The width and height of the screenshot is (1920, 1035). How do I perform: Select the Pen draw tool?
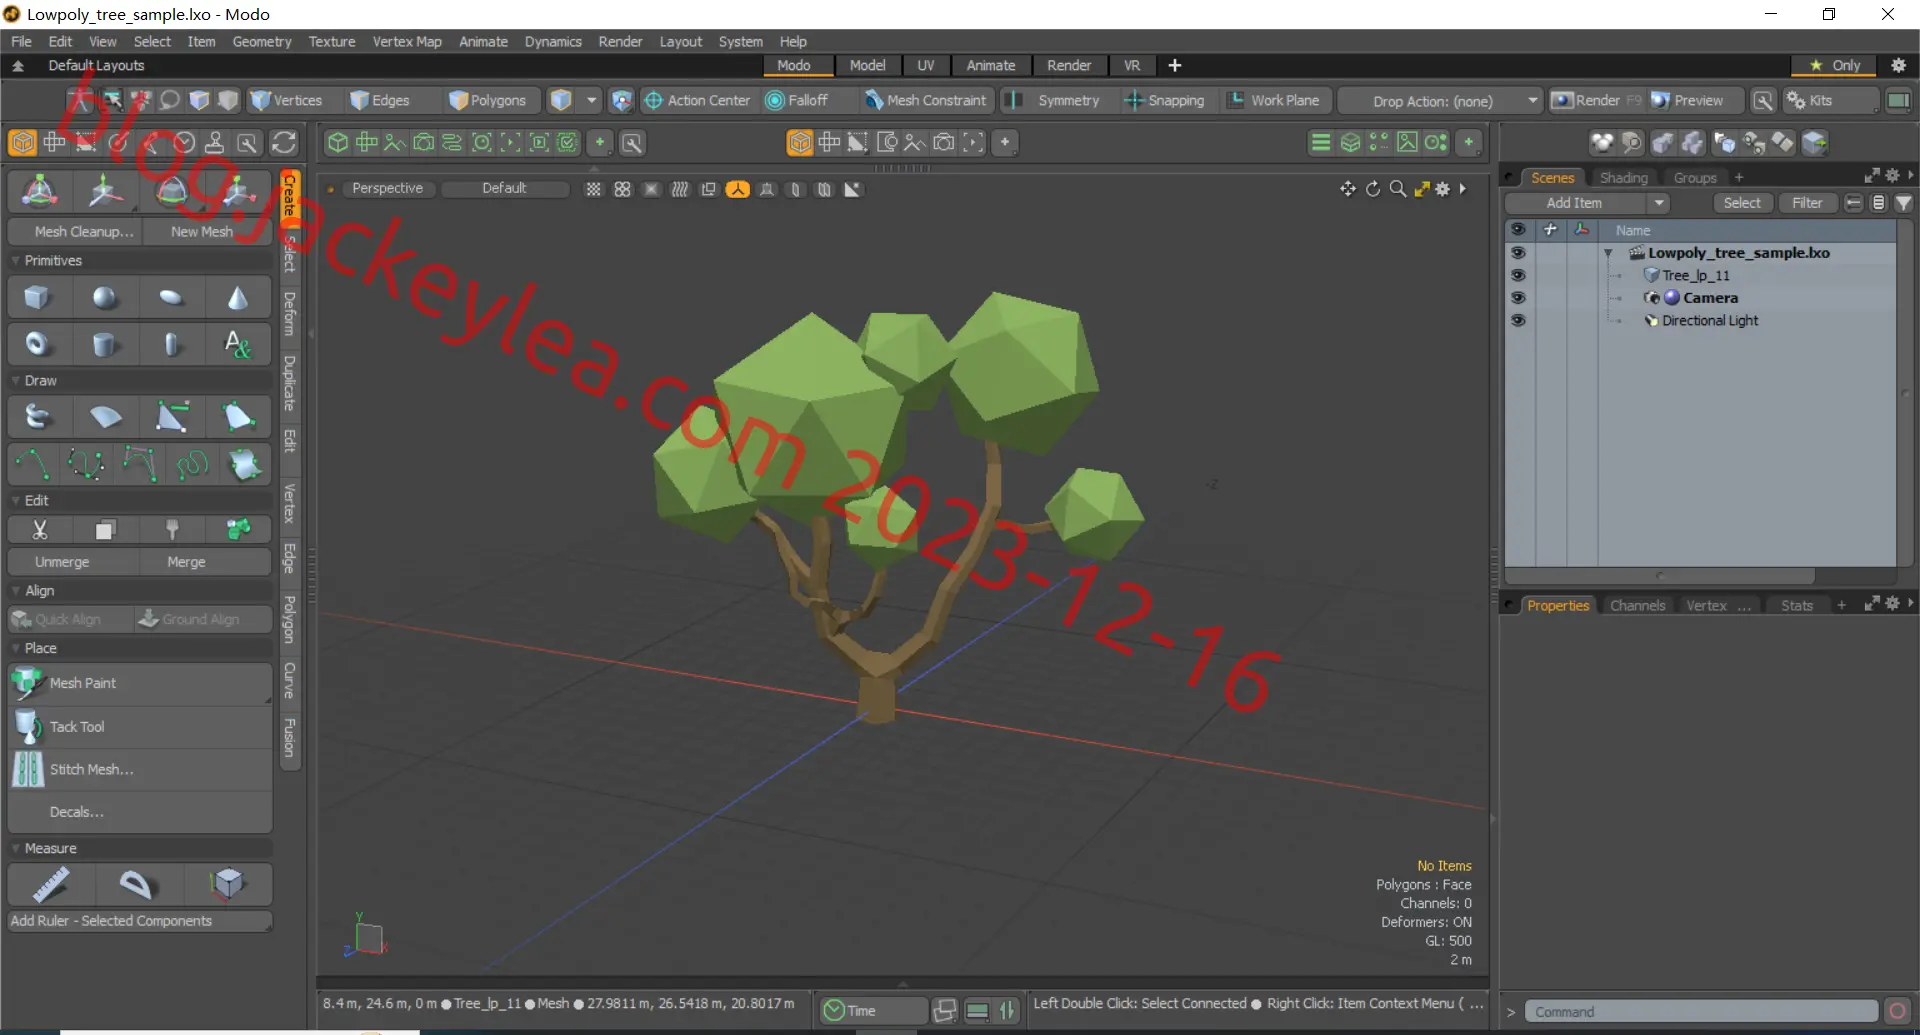coord(172,417)
